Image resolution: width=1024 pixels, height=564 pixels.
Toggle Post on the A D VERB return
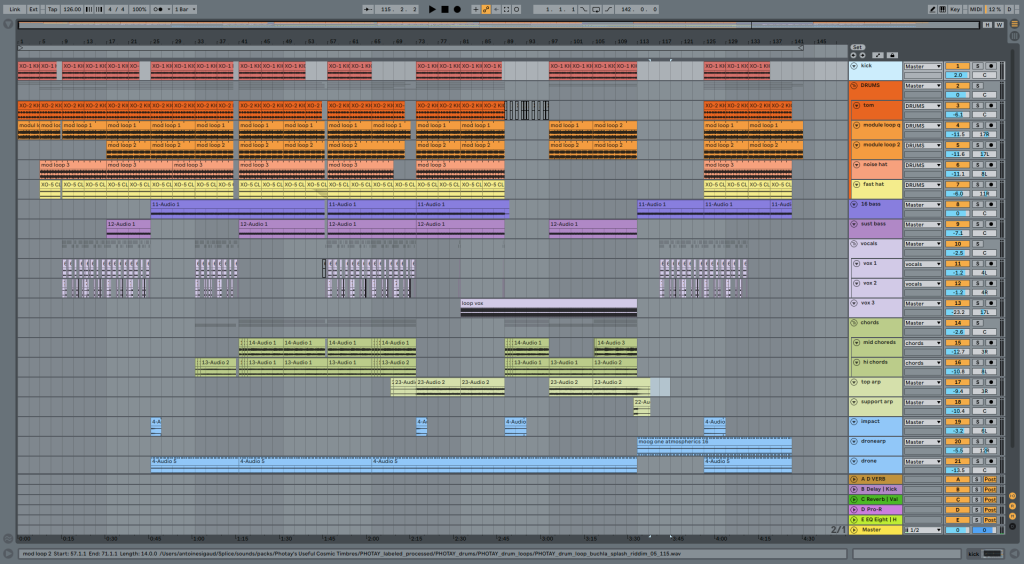(x=990, y=480)
